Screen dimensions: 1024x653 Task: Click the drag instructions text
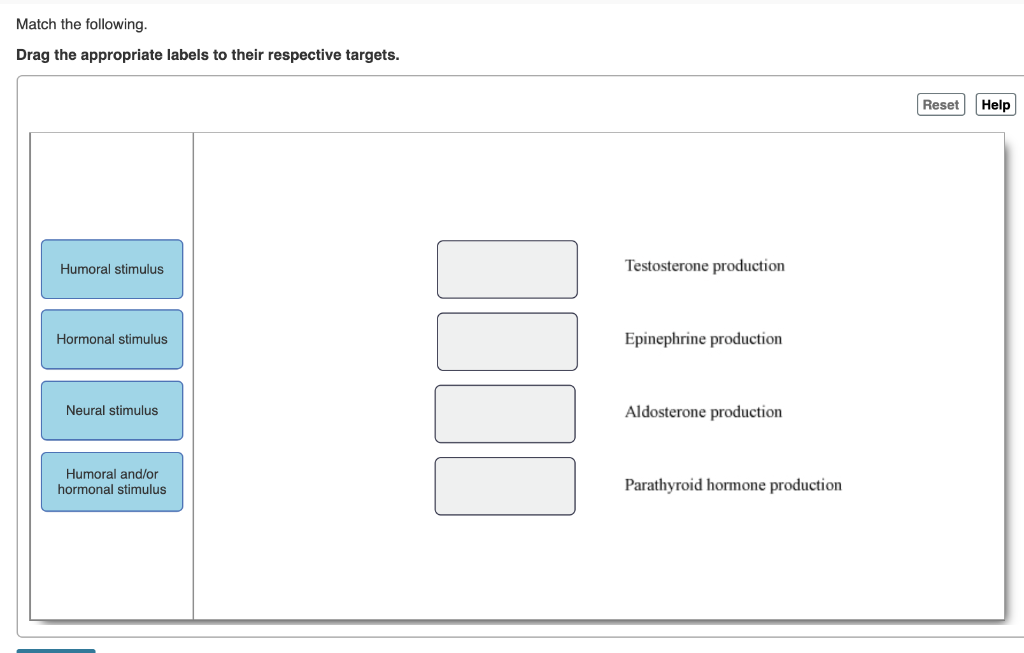(207, 55)
